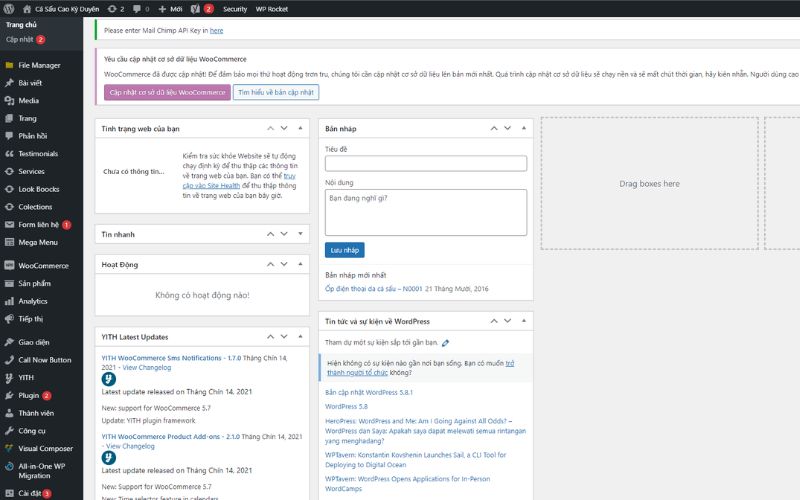This screenshot has height=500, width=800.
Task: Move Tin nhanh box up
Action: click(x=270, y=234)
